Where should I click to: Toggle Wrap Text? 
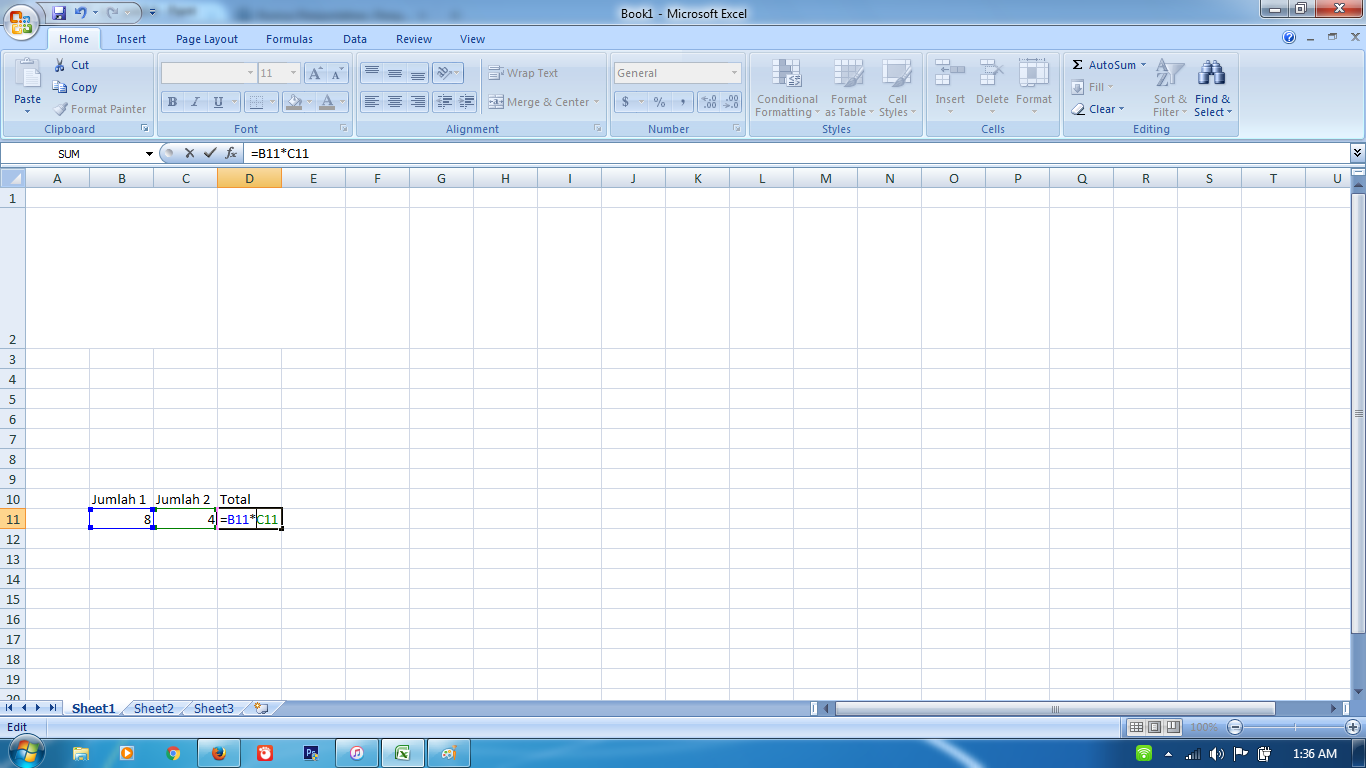(523, 73)
